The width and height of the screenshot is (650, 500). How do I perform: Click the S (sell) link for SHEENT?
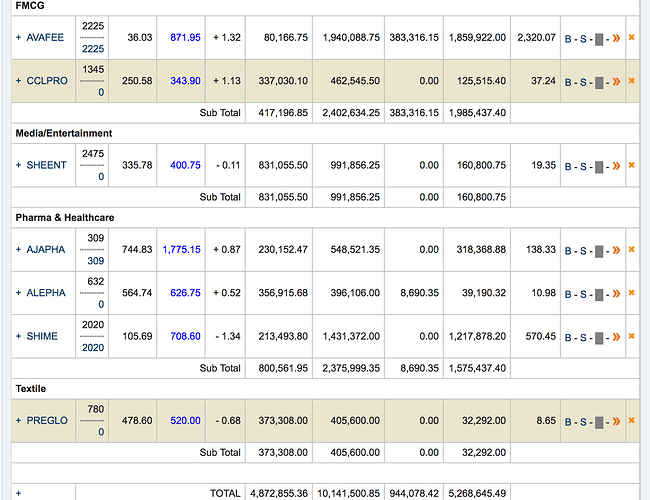[x=583, y=167]
